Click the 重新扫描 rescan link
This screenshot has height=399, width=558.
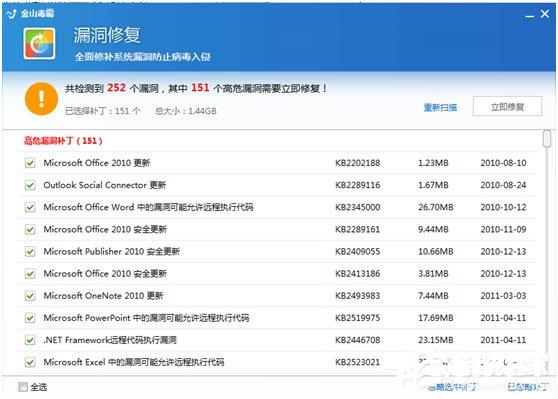coord(440,107)
